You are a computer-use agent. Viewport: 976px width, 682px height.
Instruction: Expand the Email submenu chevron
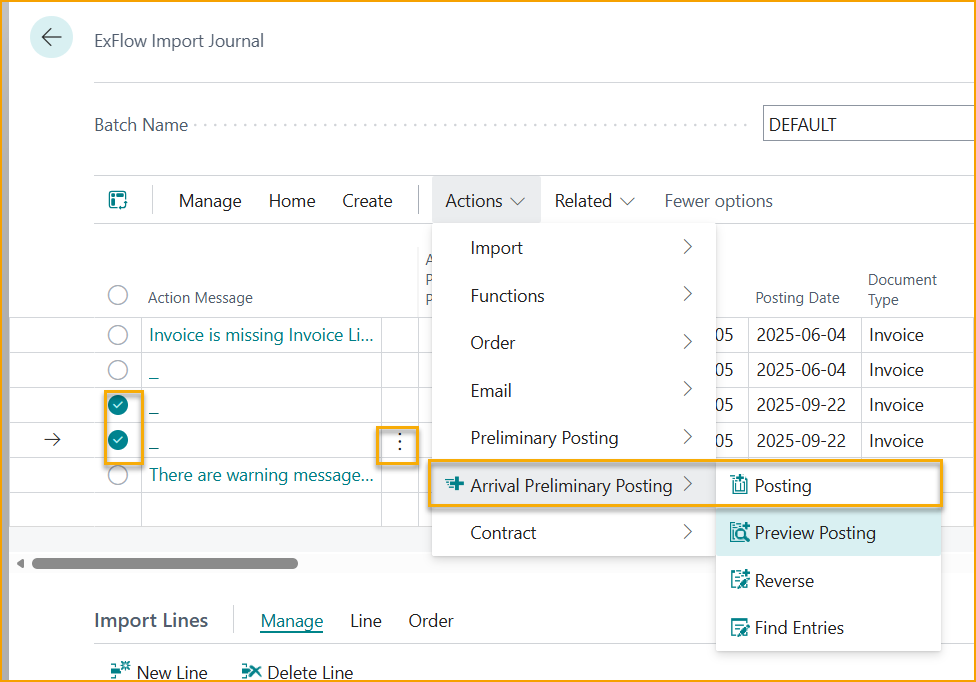688,389
